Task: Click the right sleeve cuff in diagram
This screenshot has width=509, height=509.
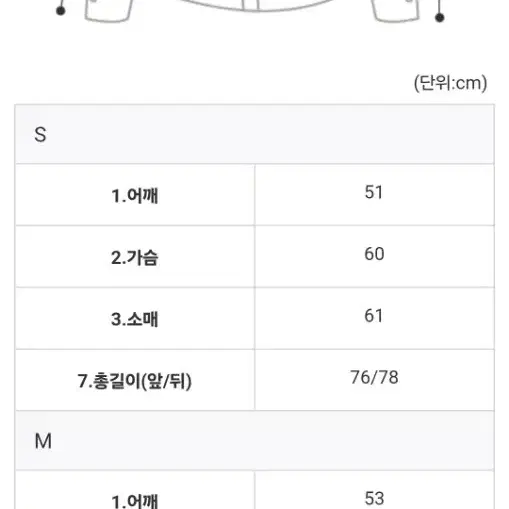Action: [395, 11]
